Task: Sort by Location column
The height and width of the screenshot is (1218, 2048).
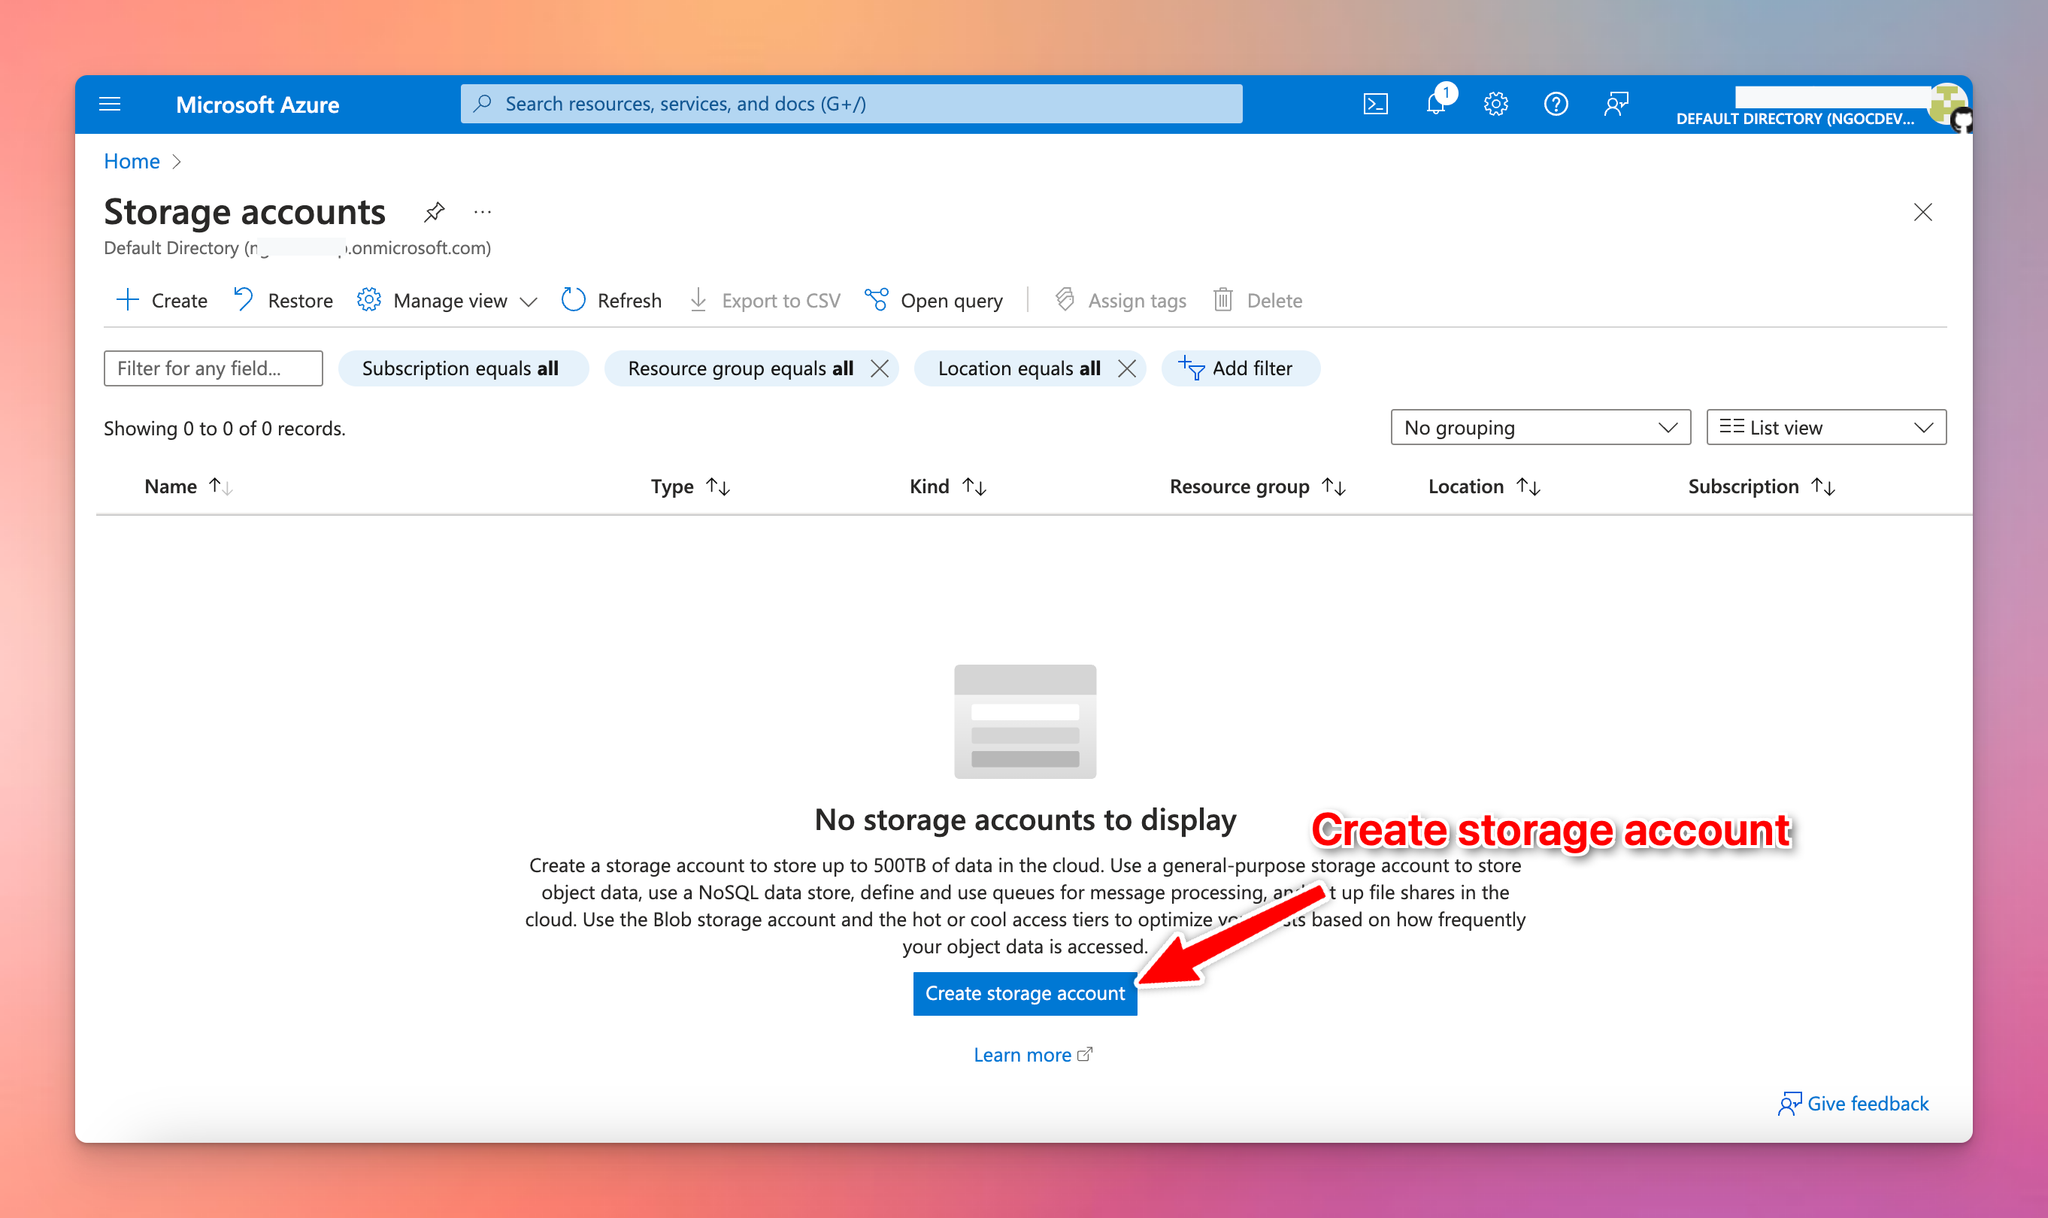Action: coord(1484,486)
